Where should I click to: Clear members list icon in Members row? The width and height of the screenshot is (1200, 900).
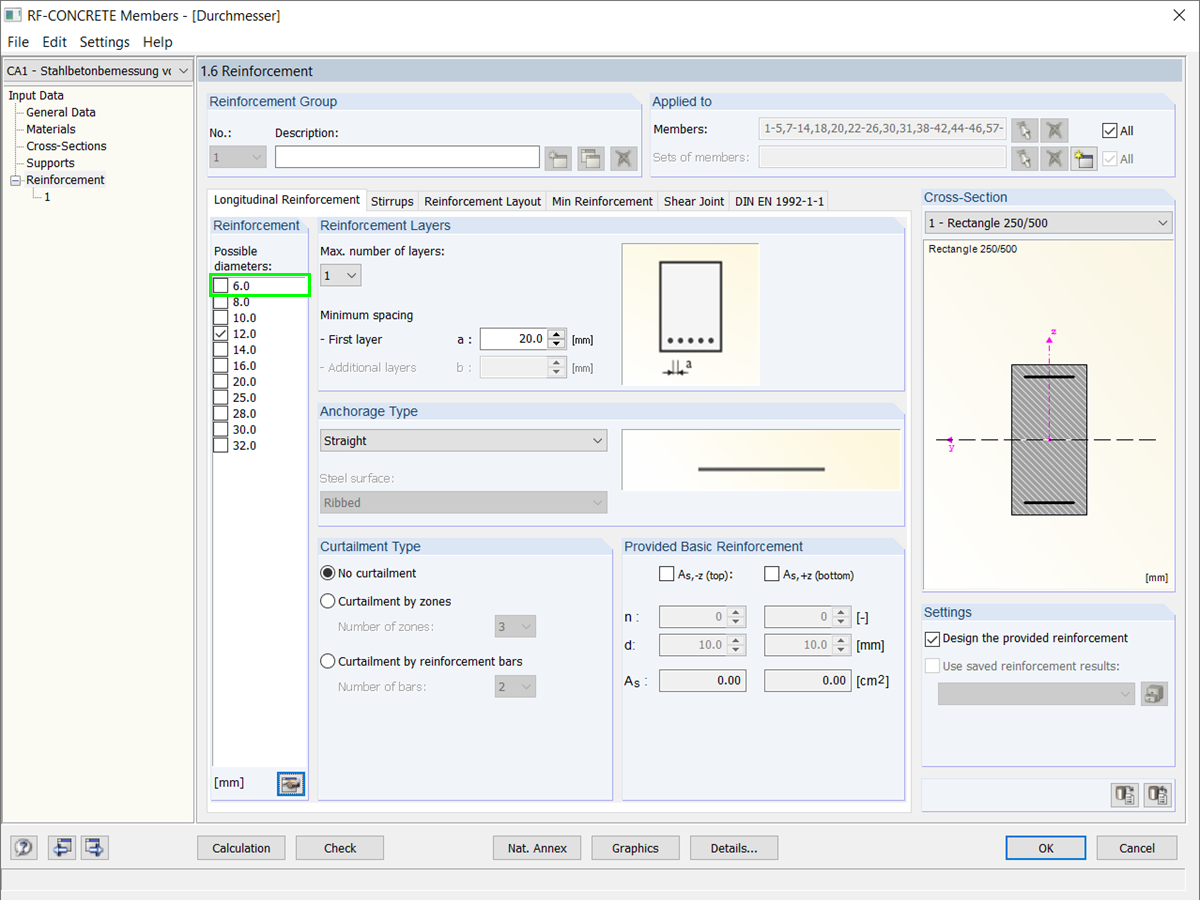coord(1054,130)
